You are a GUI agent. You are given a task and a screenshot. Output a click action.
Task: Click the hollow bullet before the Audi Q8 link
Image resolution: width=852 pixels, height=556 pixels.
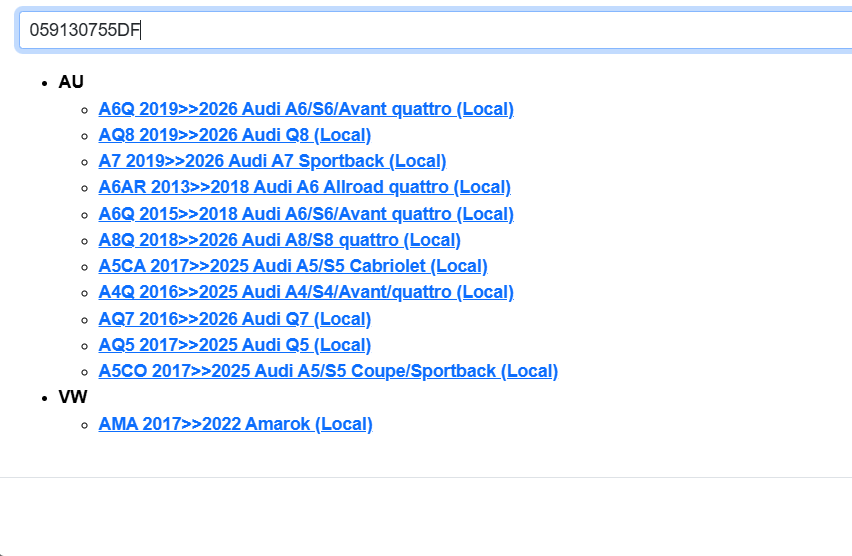pyautogui.click(x=85, y=136)
